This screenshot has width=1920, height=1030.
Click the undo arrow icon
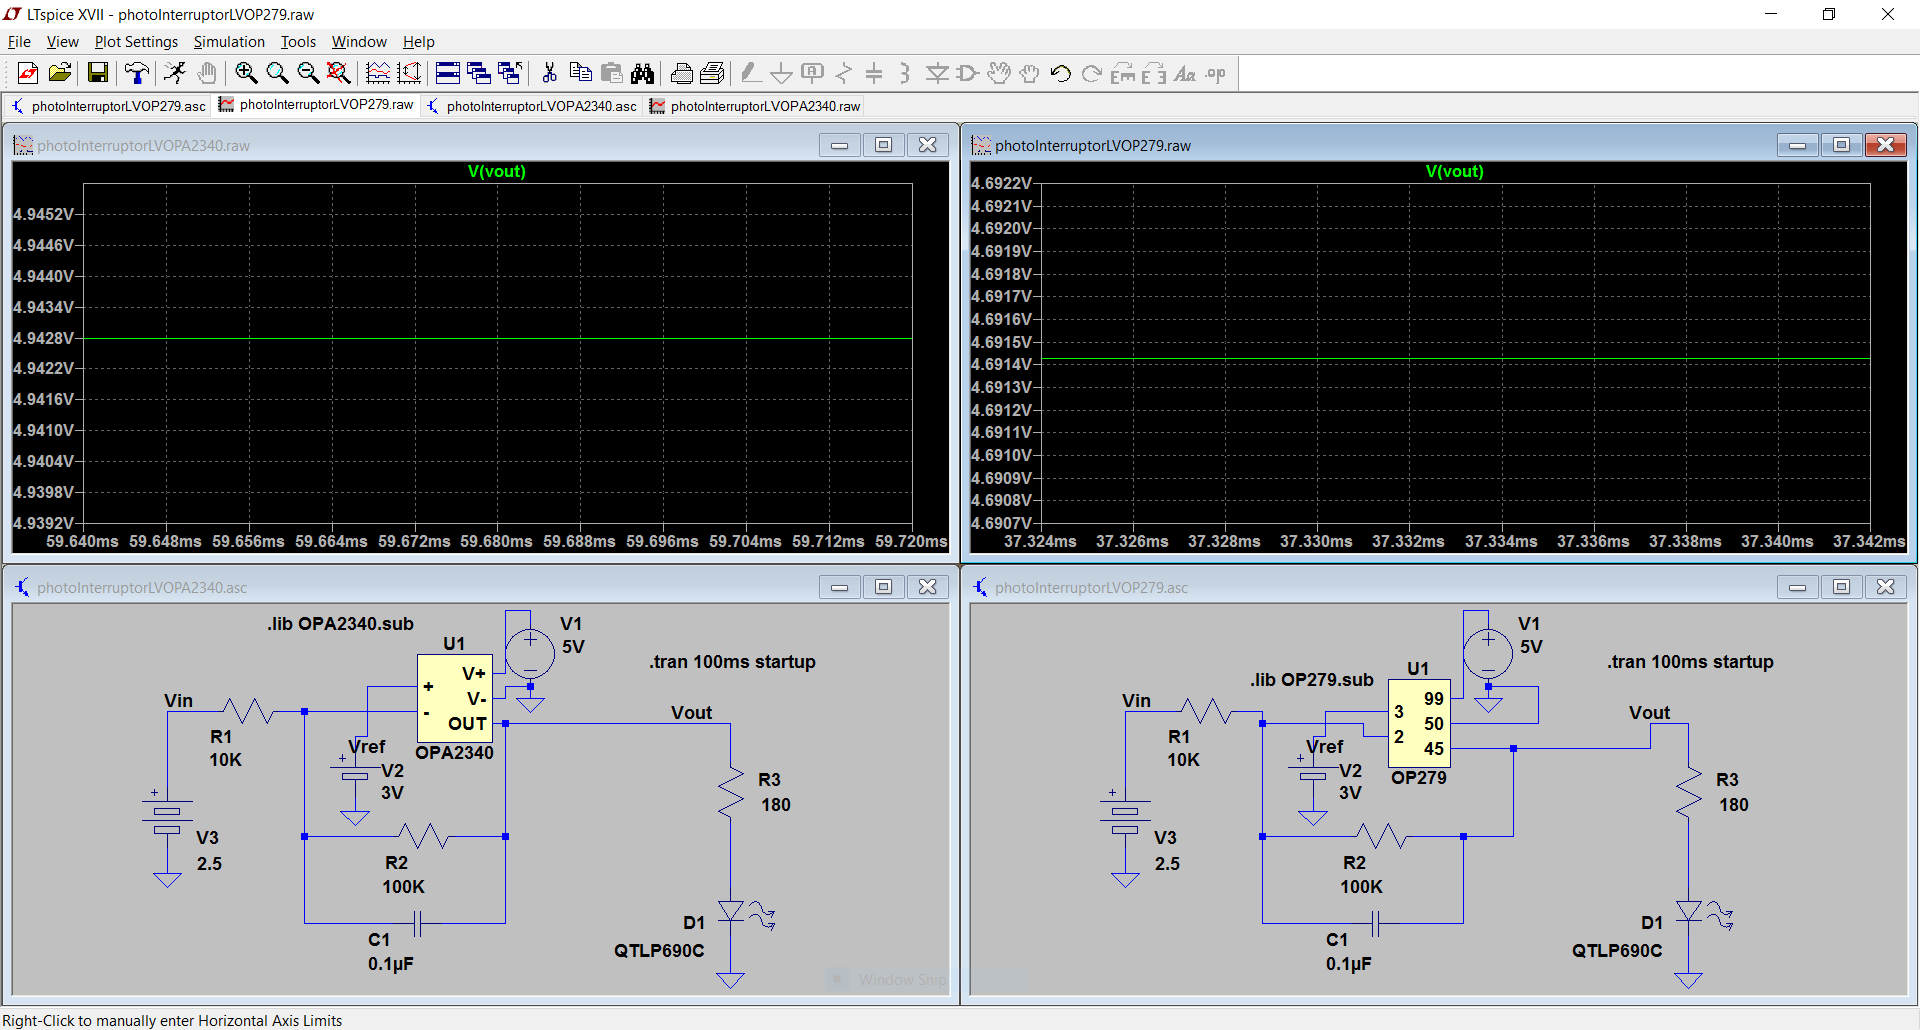point(1061,73)
